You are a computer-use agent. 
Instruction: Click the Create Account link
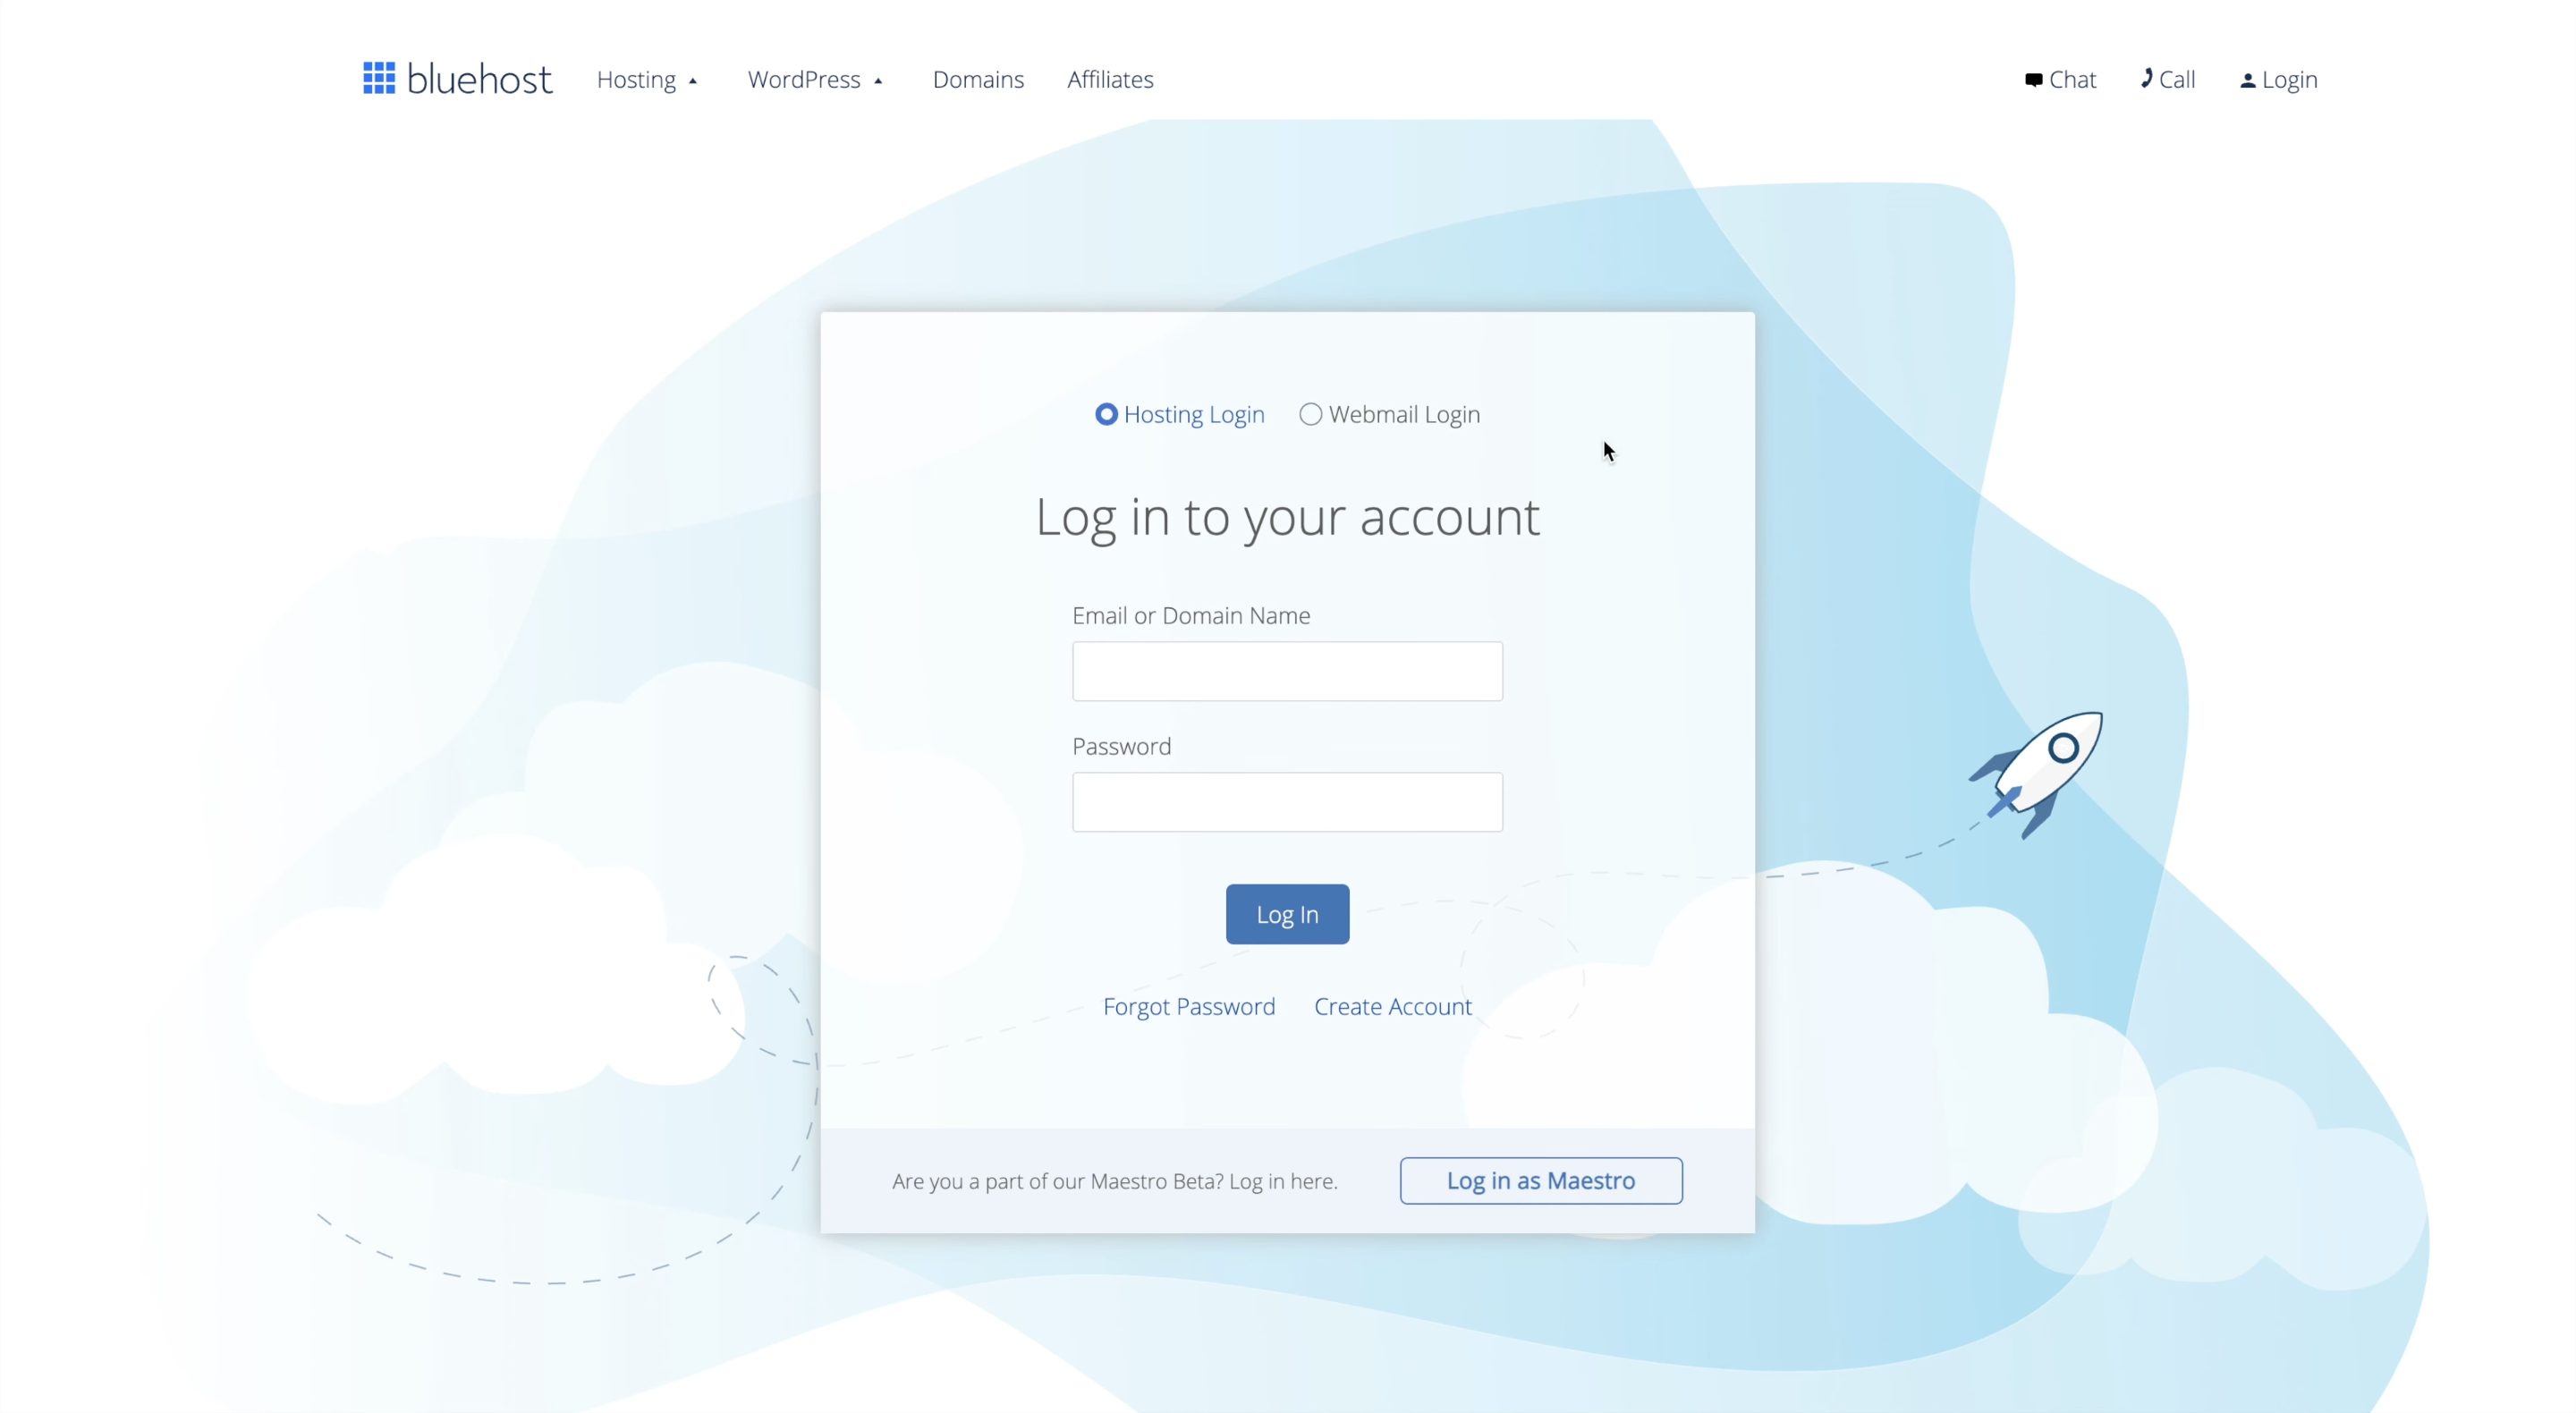[x=1394, y=1006]
